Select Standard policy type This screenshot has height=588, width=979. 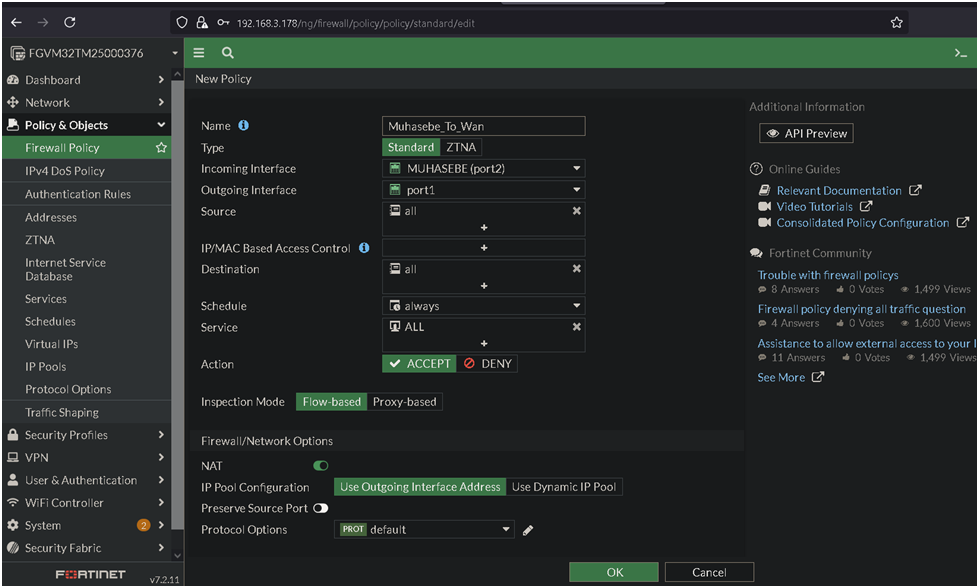click(411, 147)
